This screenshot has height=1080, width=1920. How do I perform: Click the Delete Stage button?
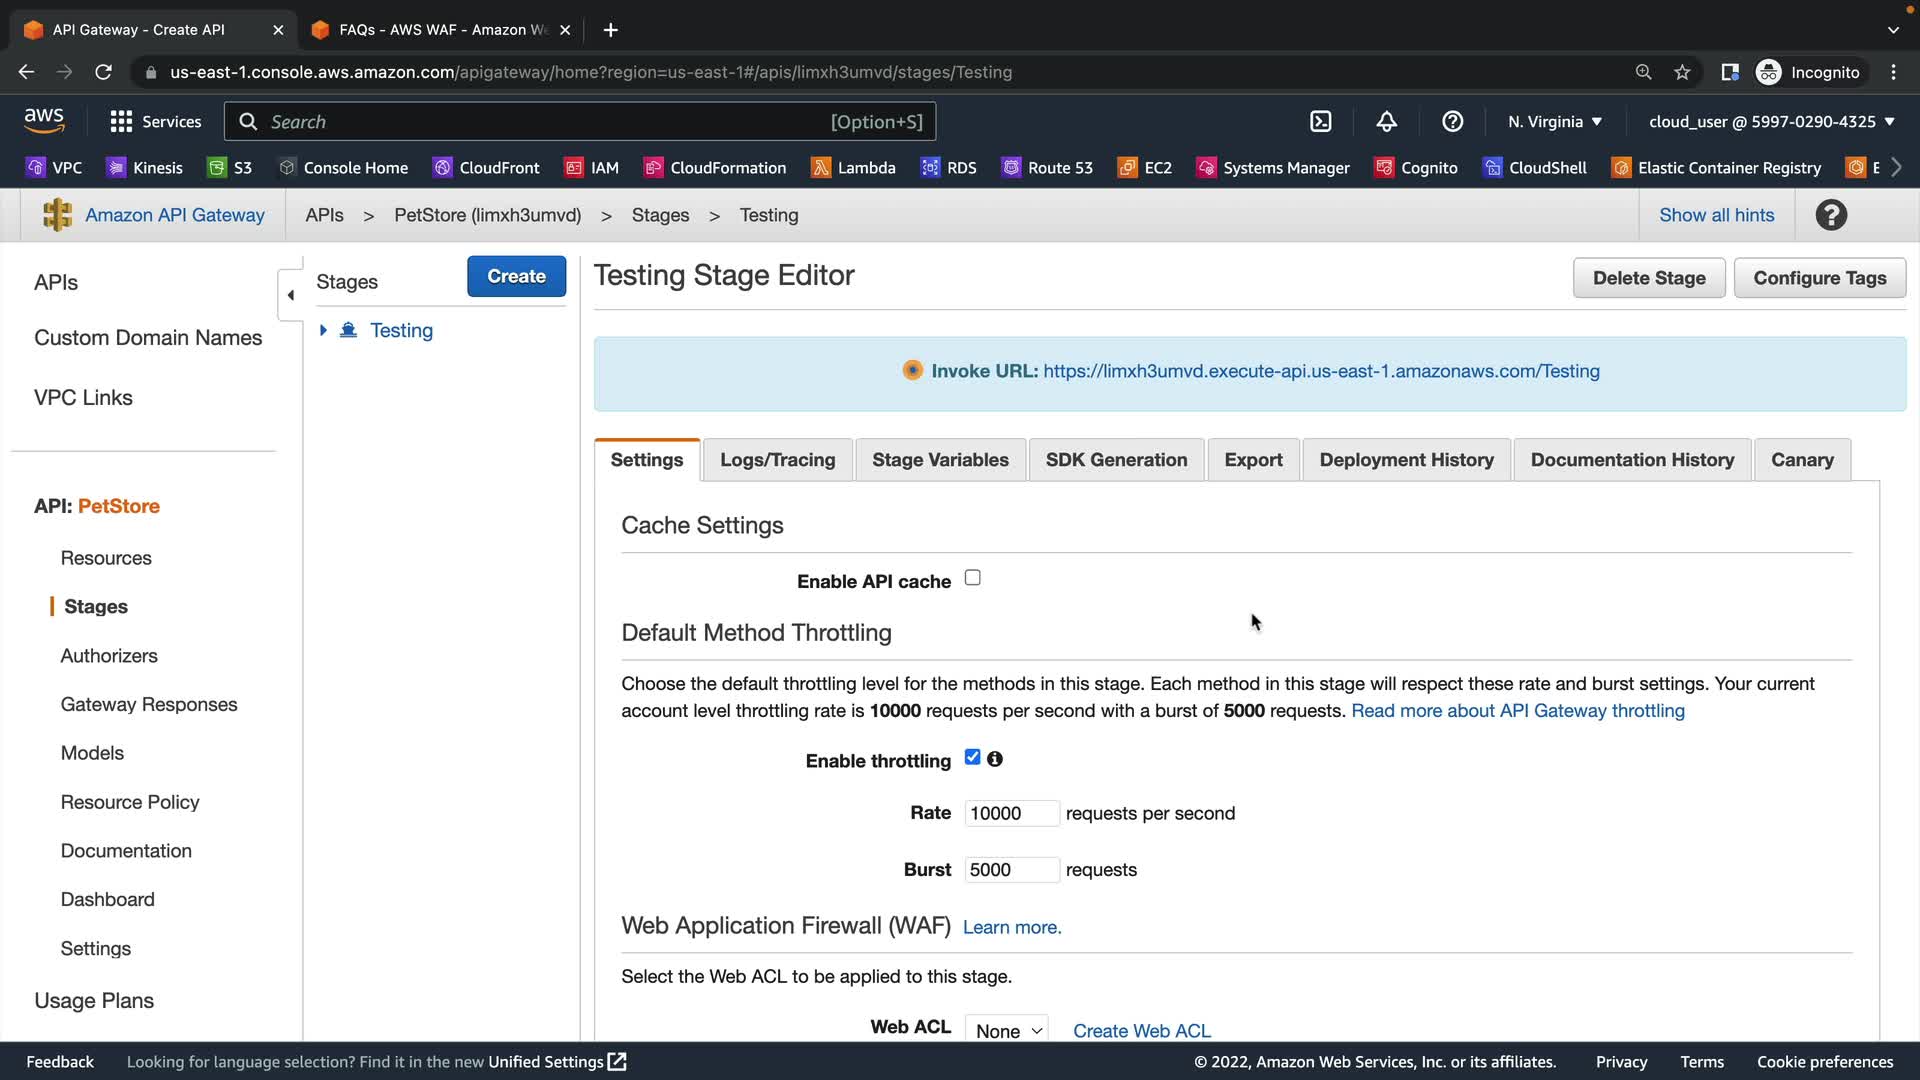pos(1648,278)
